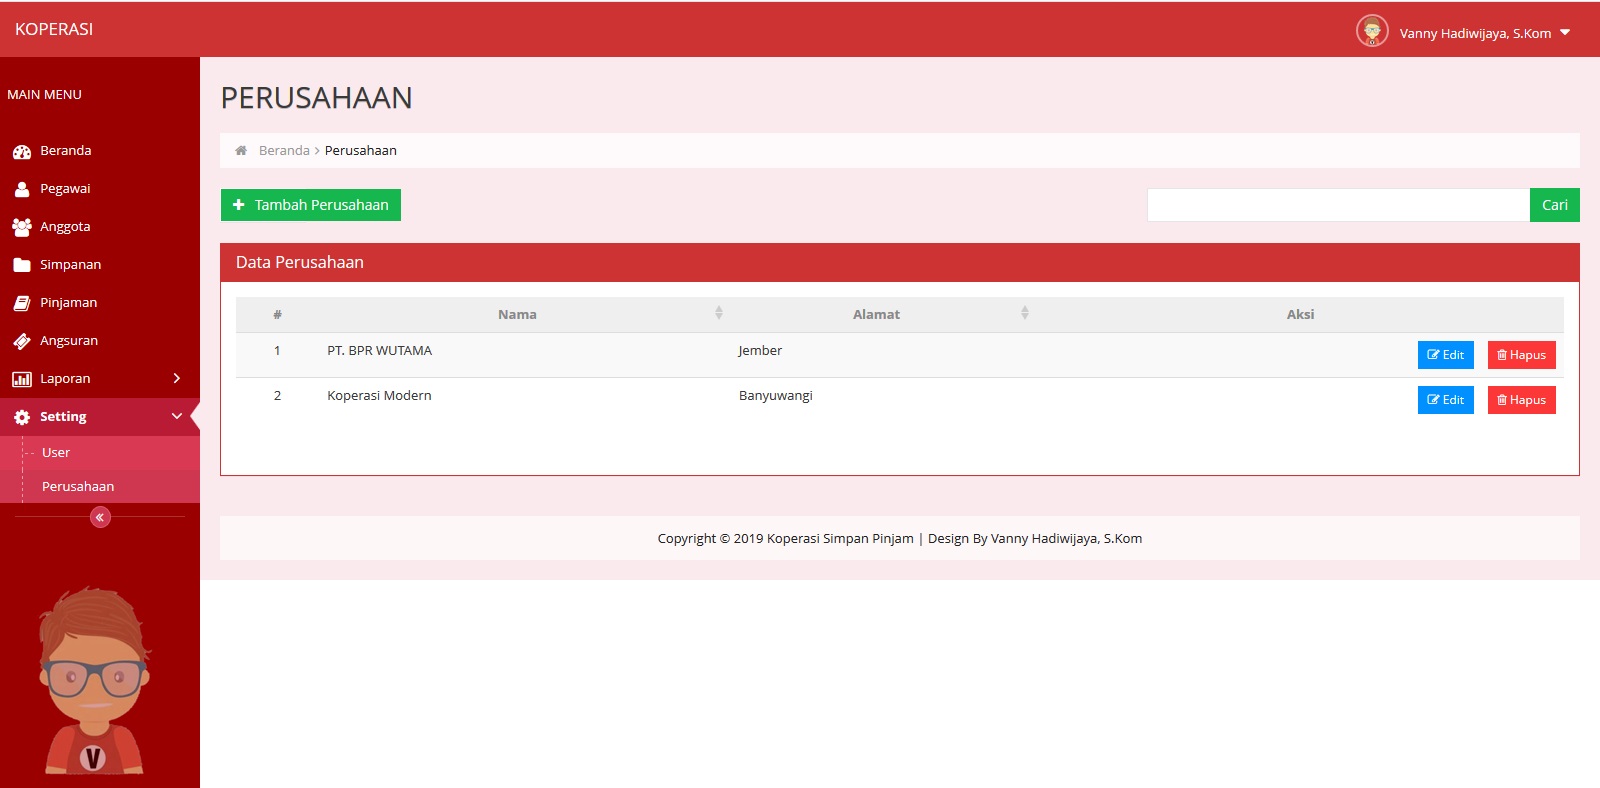Click the Pegawai person icon
The width and height of the screenshot is (1600, 788).
pos(22,189)
